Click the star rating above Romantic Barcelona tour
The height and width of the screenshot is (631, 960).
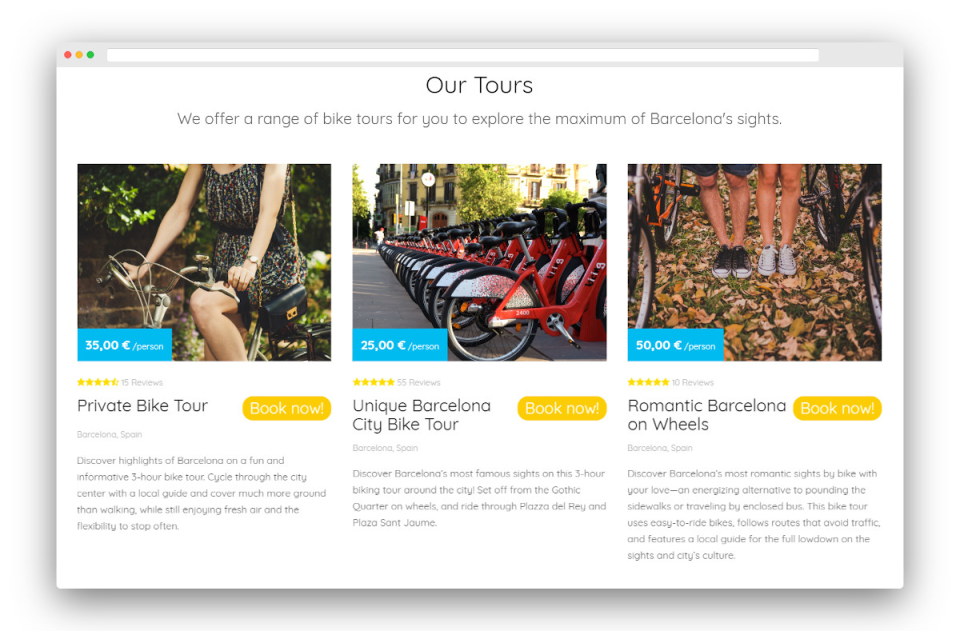(x=648, y=383)
